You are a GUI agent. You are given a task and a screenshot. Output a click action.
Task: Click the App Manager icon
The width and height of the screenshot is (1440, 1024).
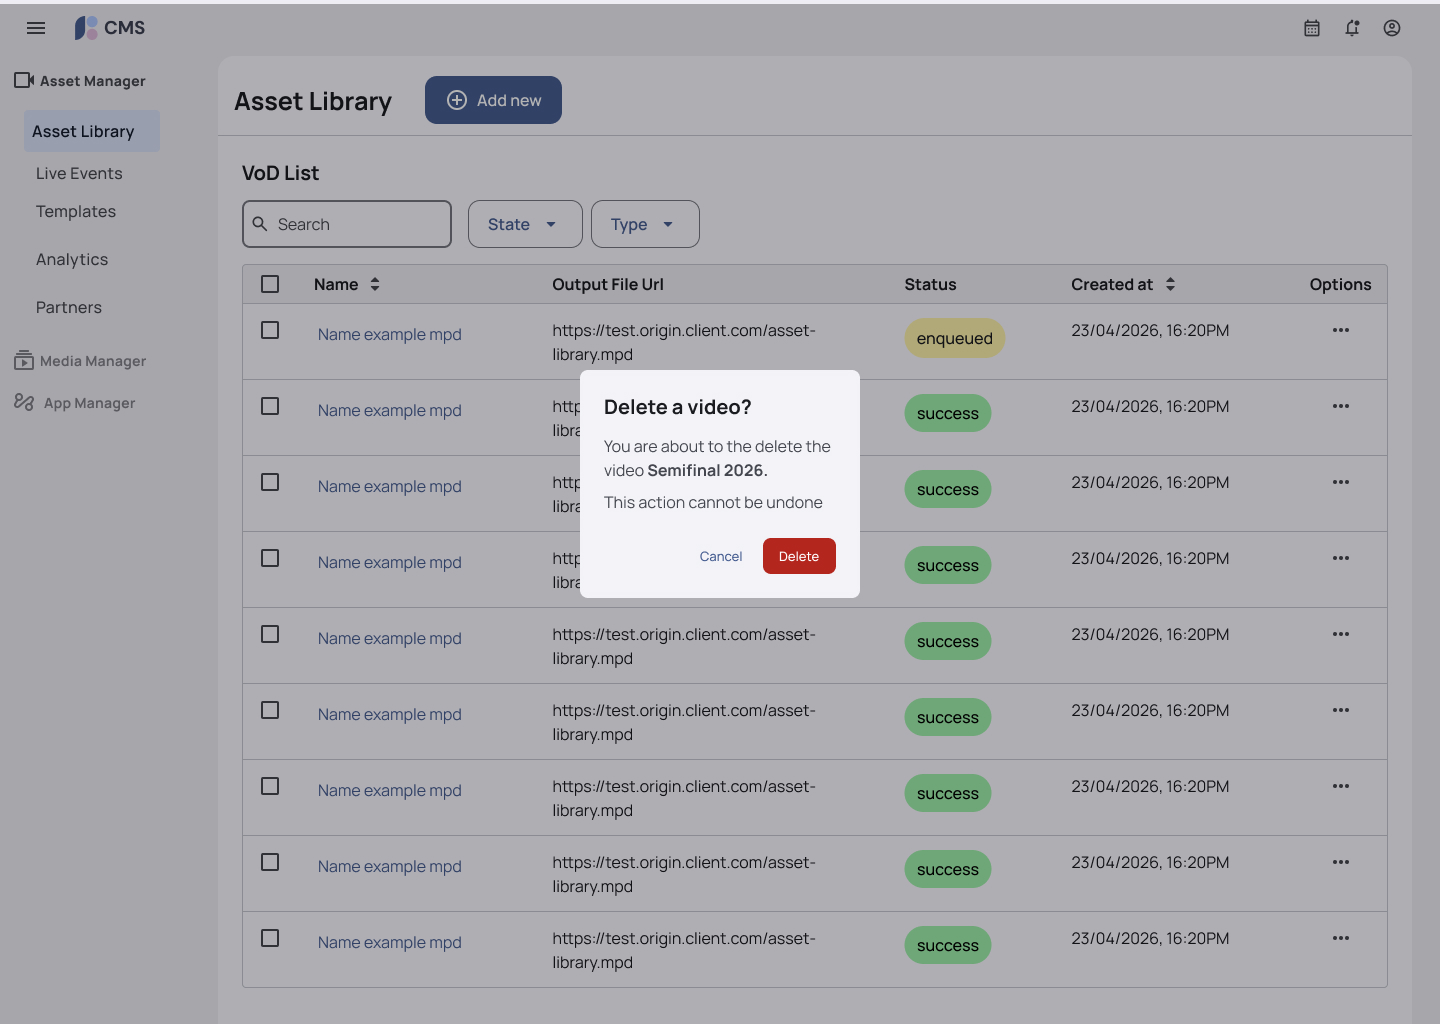coord(24,402)
